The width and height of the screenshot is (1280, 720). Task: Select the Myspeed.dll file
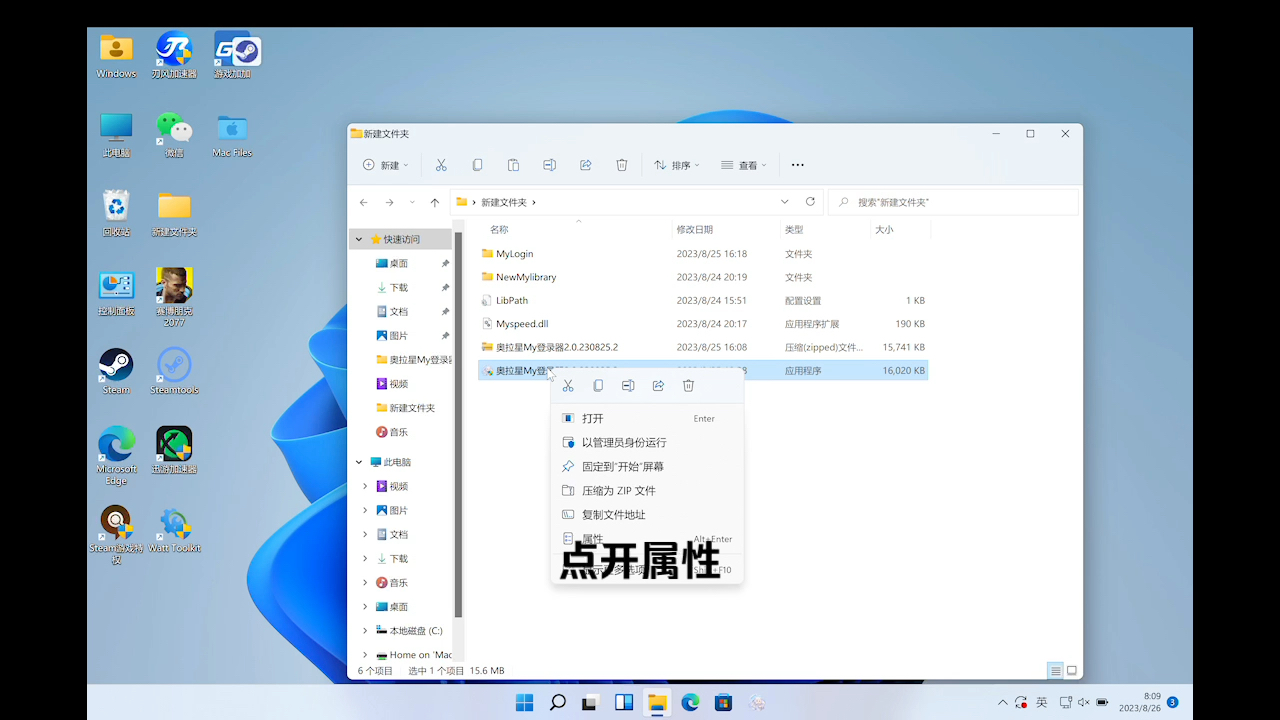click(703, 324)
